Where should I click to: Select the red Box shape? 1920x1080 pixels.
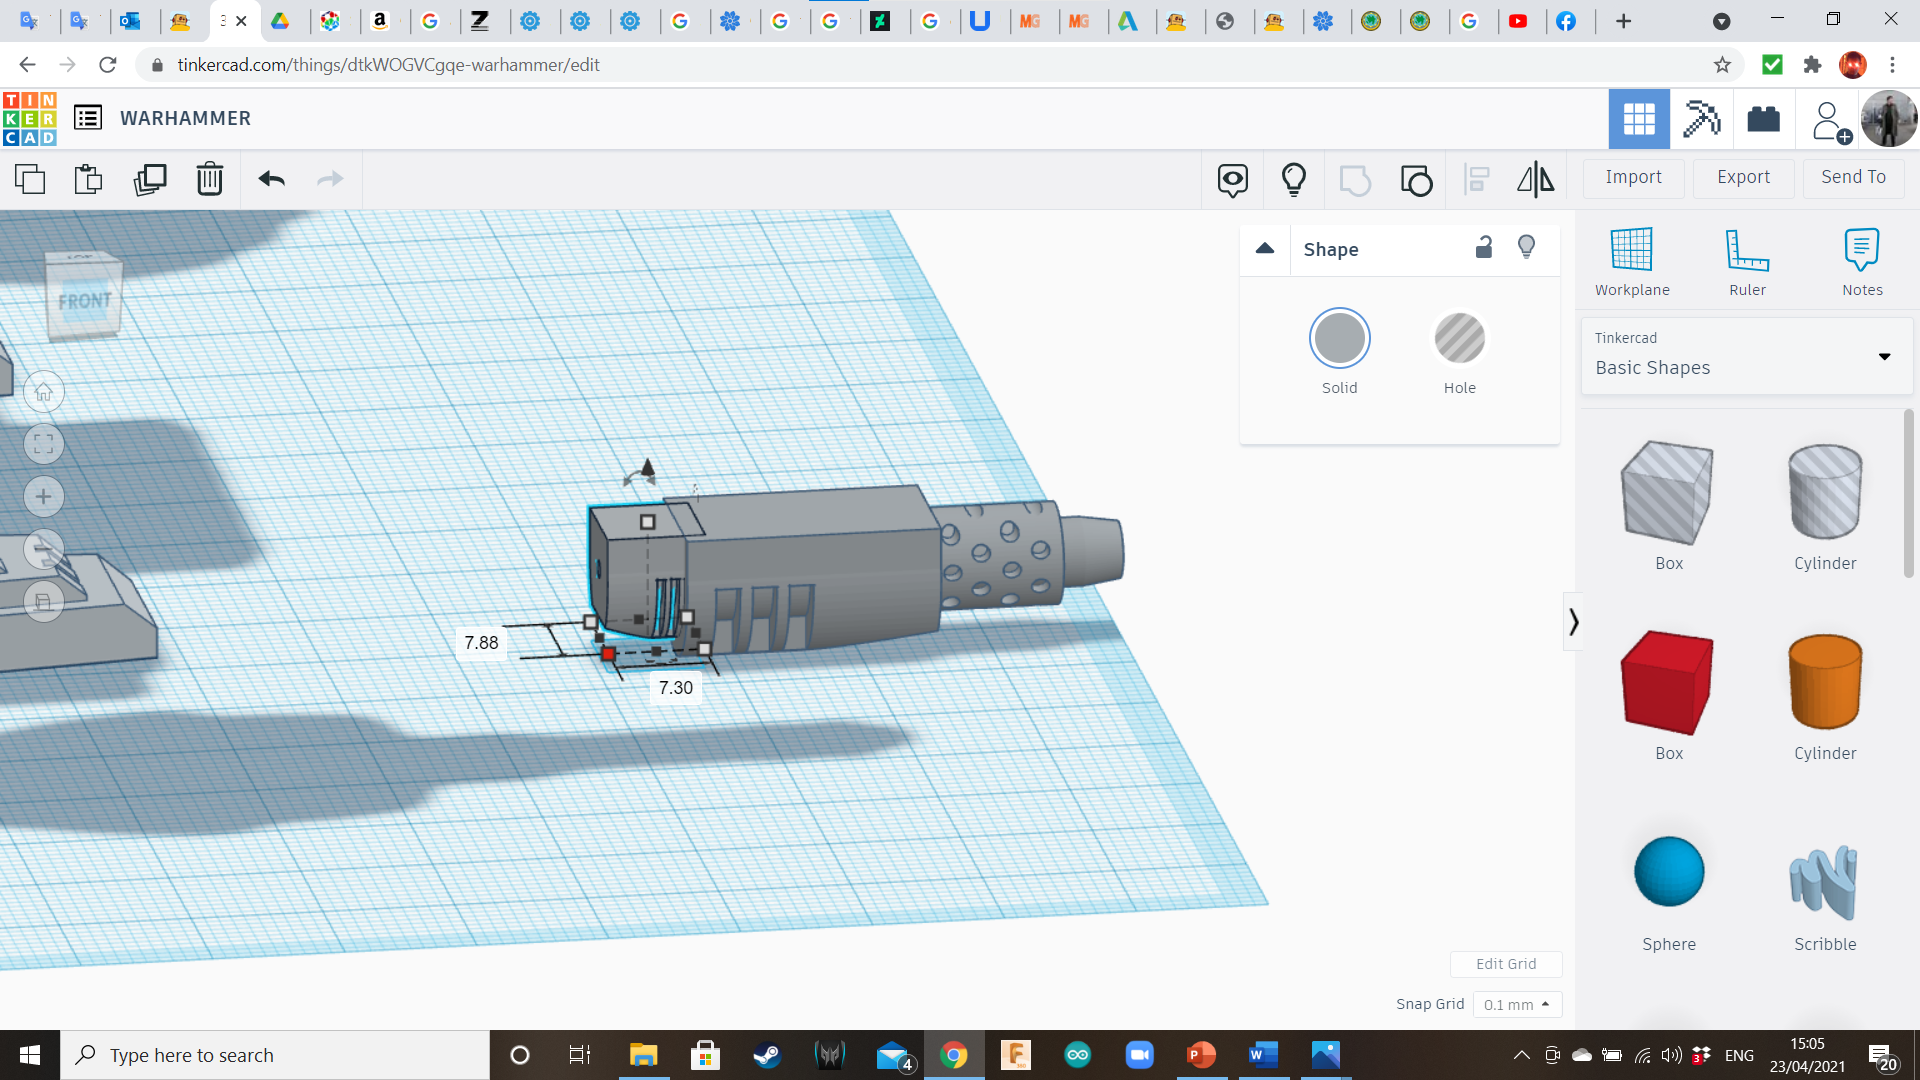[x=1668, y=683]
